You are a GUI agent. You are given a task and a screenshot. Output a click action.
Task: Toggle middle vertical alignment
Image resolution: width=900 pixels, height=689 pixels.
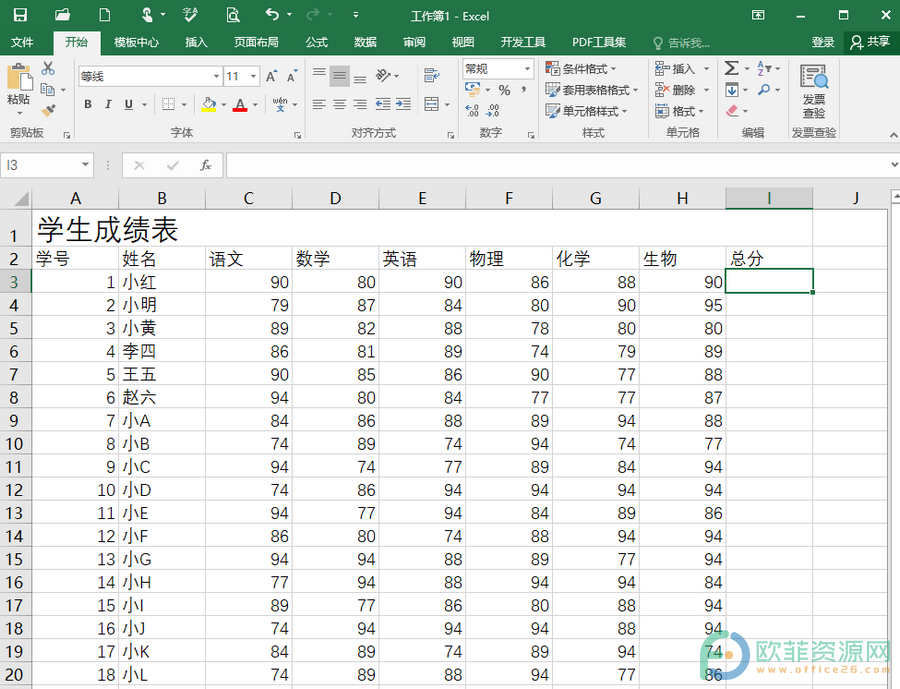340,75
